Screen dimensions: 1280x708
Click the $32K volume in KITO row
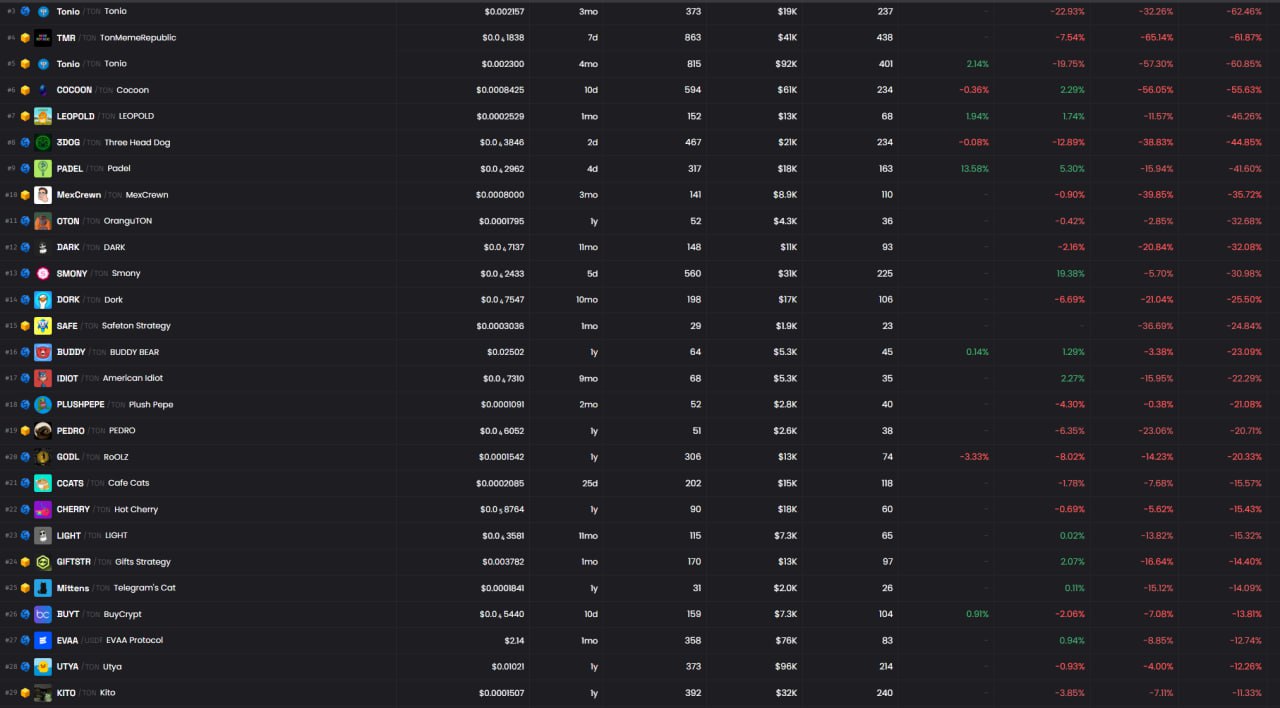786,693
